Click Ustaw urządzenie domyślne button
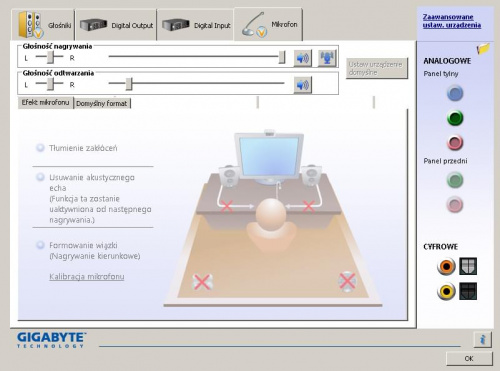The image size is (500, 371). [377, 68]
